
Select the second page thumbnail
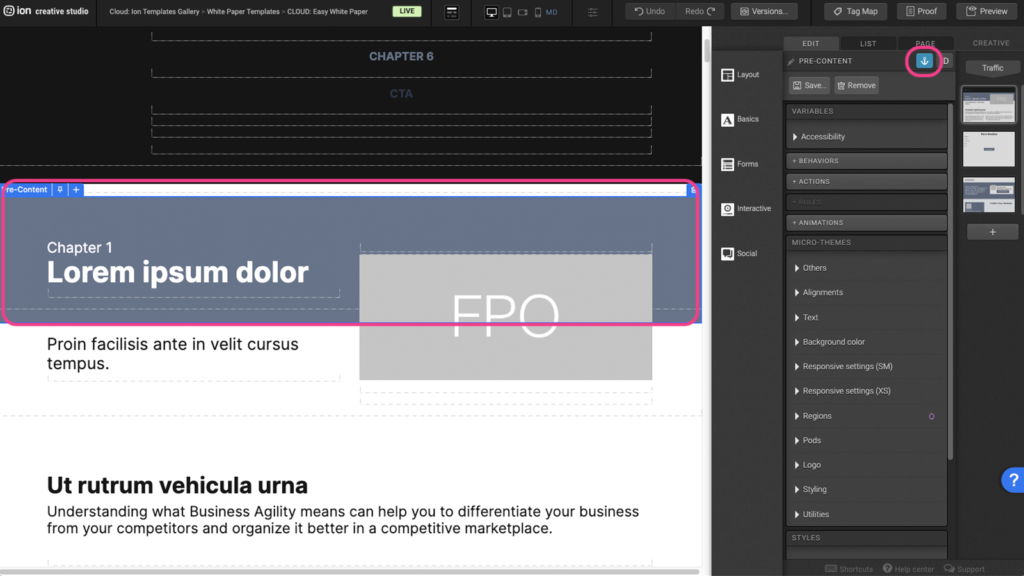pyautogui.click(x=988, y=148)
